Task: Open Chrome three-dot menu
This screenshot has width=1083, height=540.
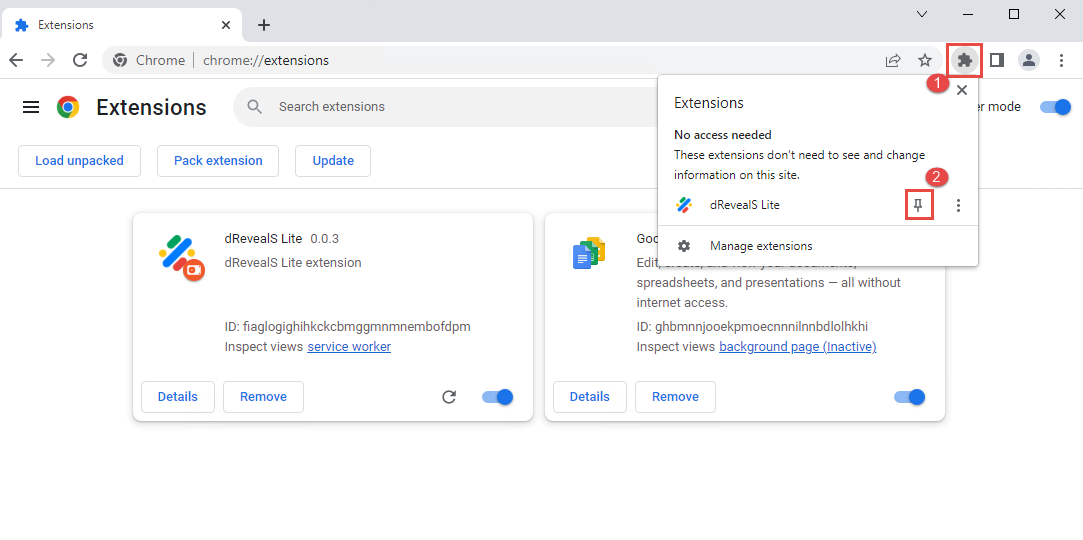Action: pos(1061,60)
